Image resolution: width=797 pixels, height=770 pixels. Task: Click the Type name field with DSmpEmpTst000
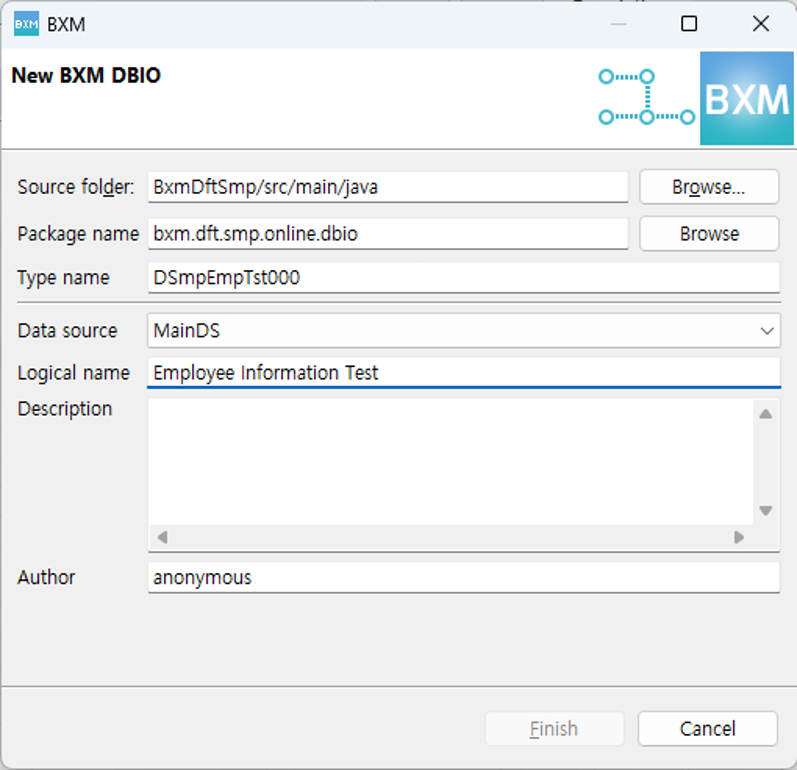[x=464, y=278]
